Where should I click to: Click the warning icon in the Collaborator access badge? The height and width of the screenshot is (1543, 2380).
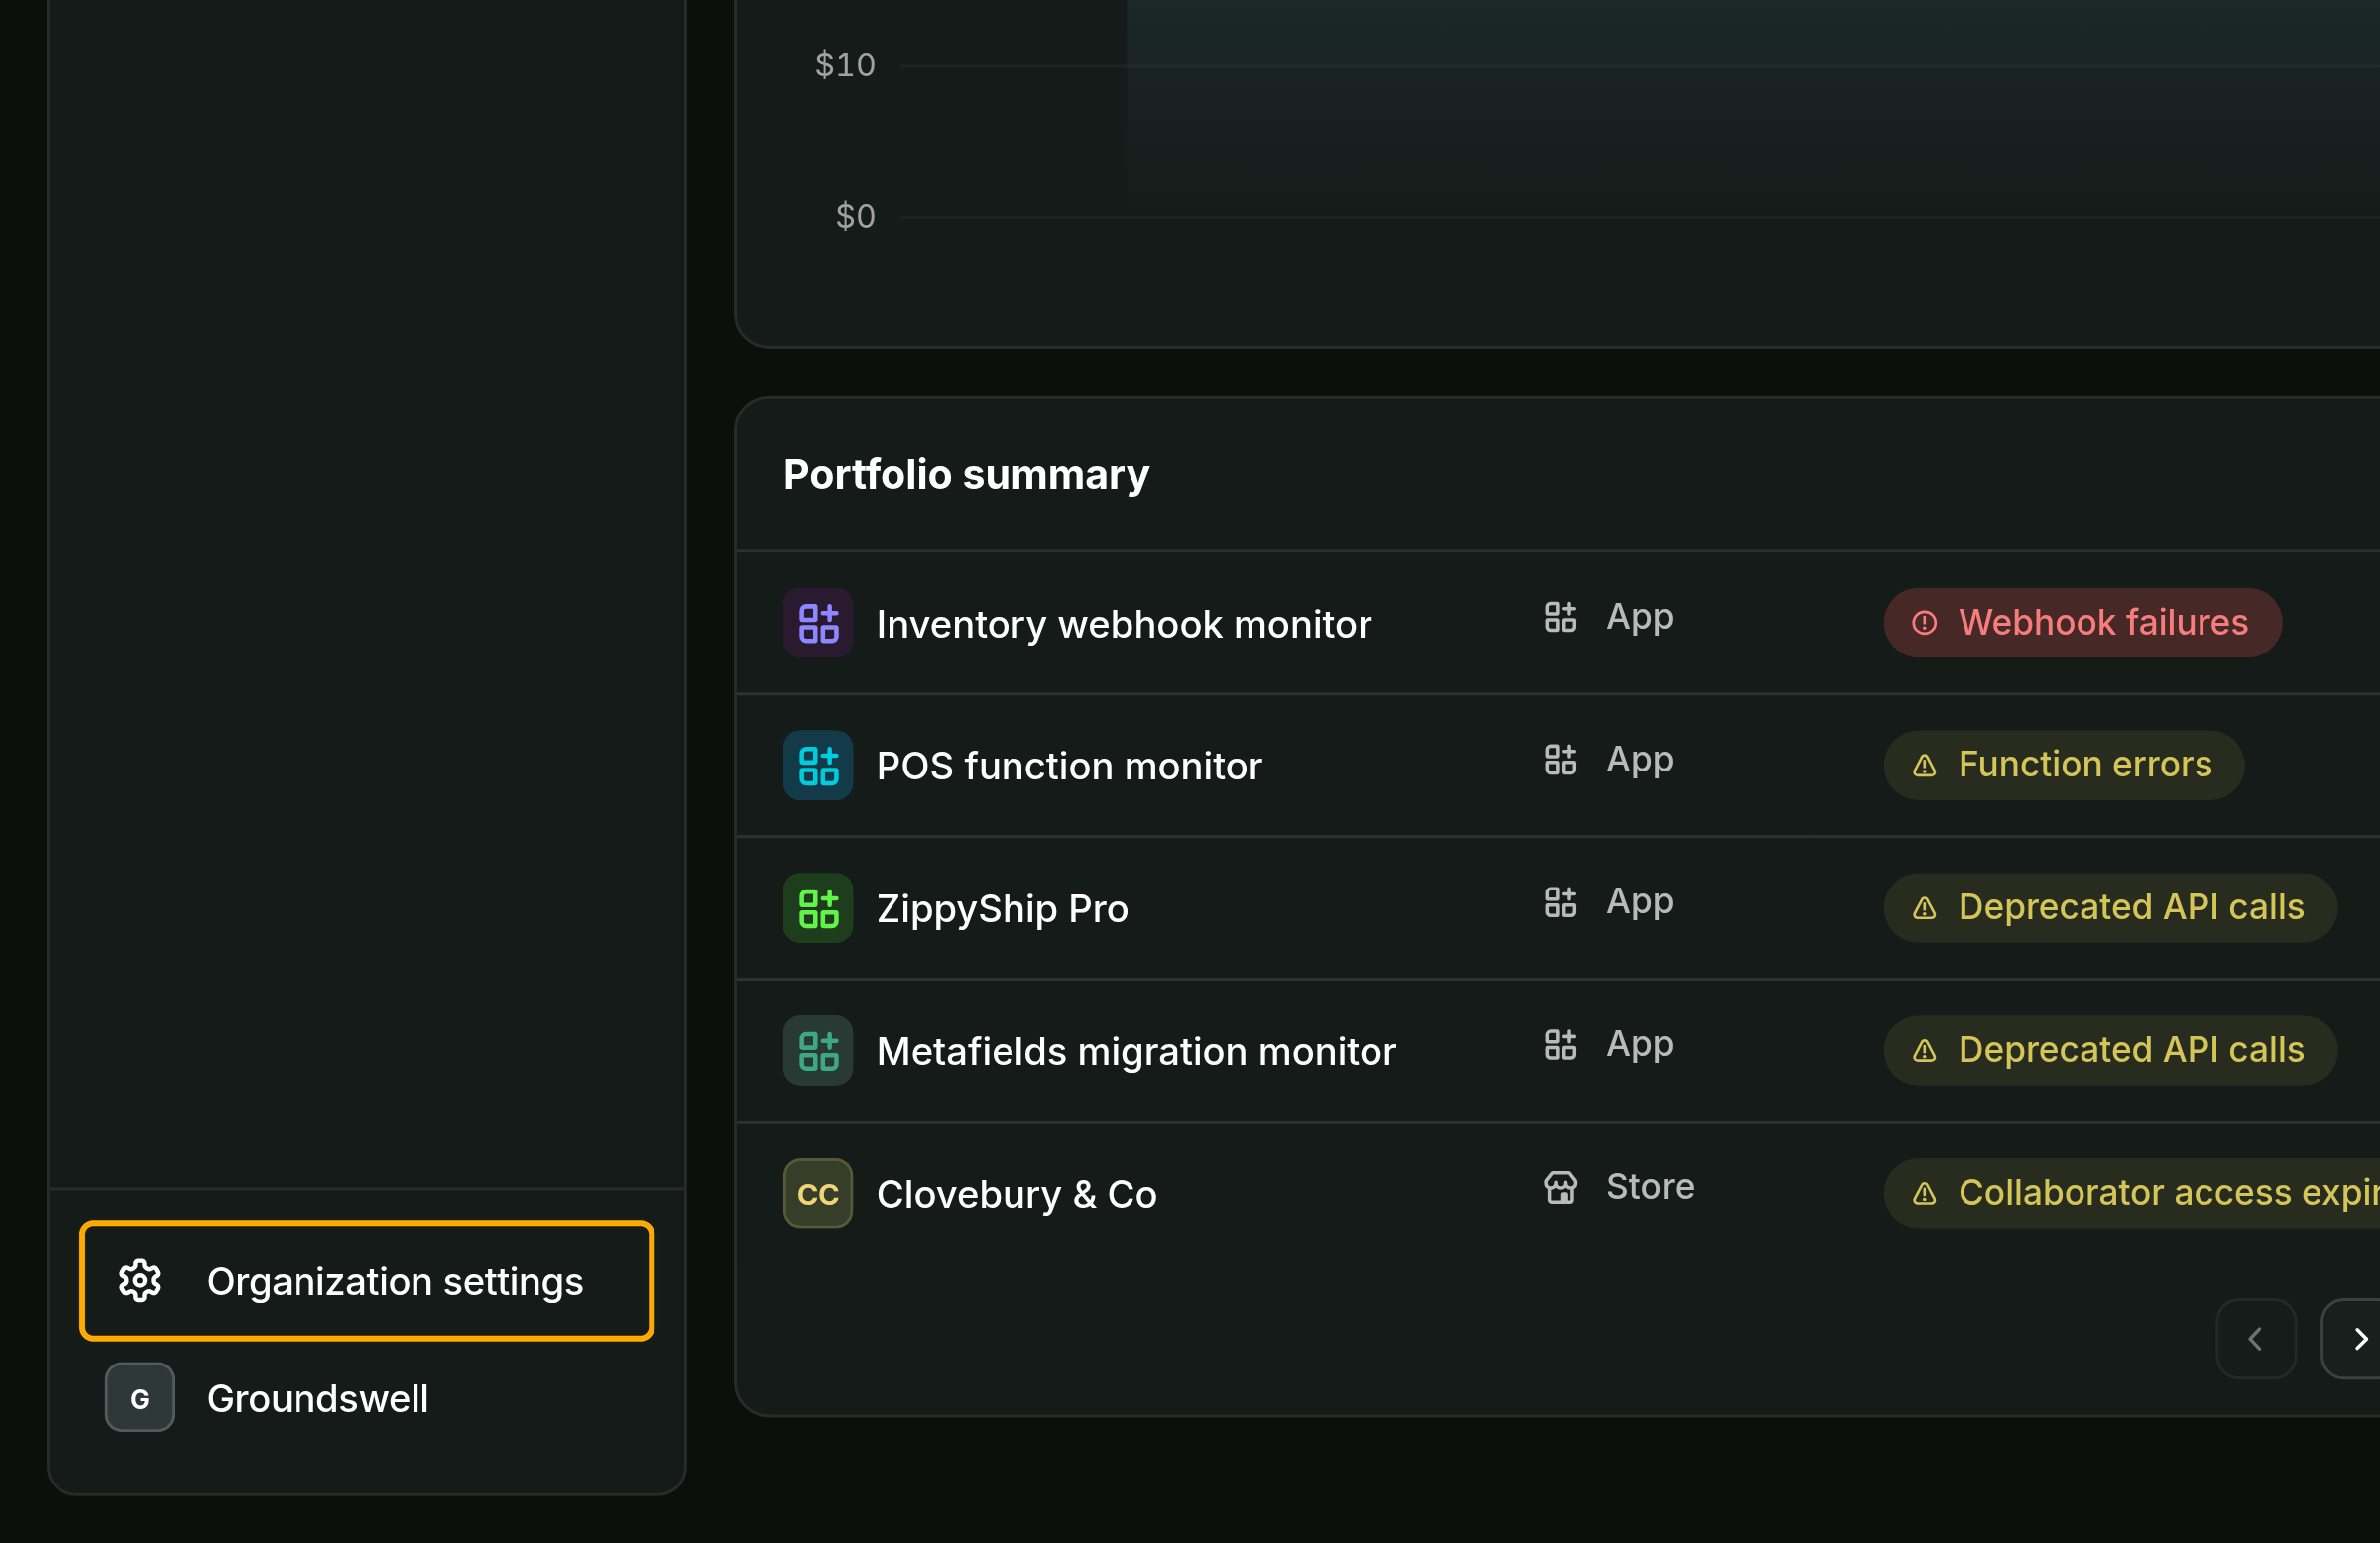pyautogui.click(x=1925, y=1195)
